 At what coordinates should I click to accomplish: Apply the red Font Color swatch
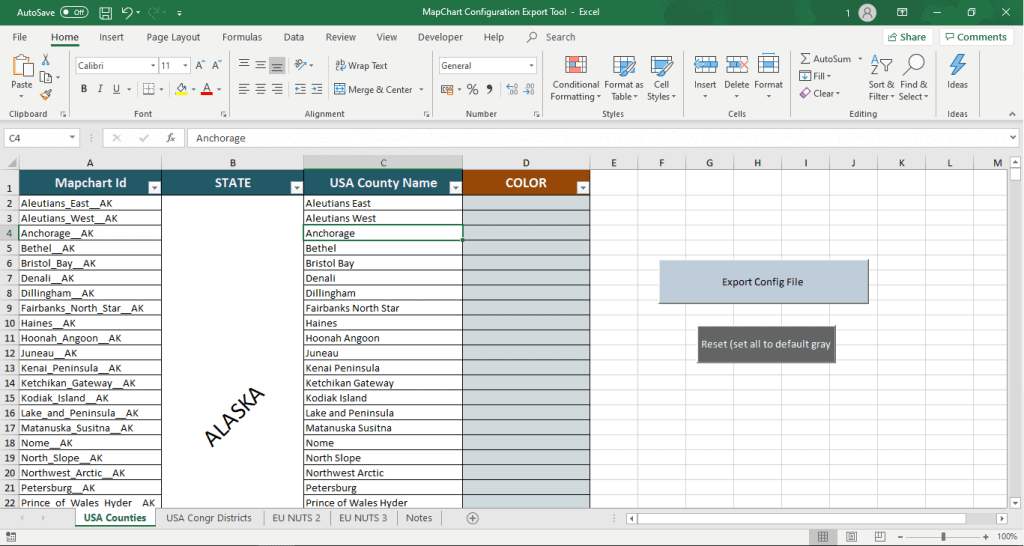207,89
